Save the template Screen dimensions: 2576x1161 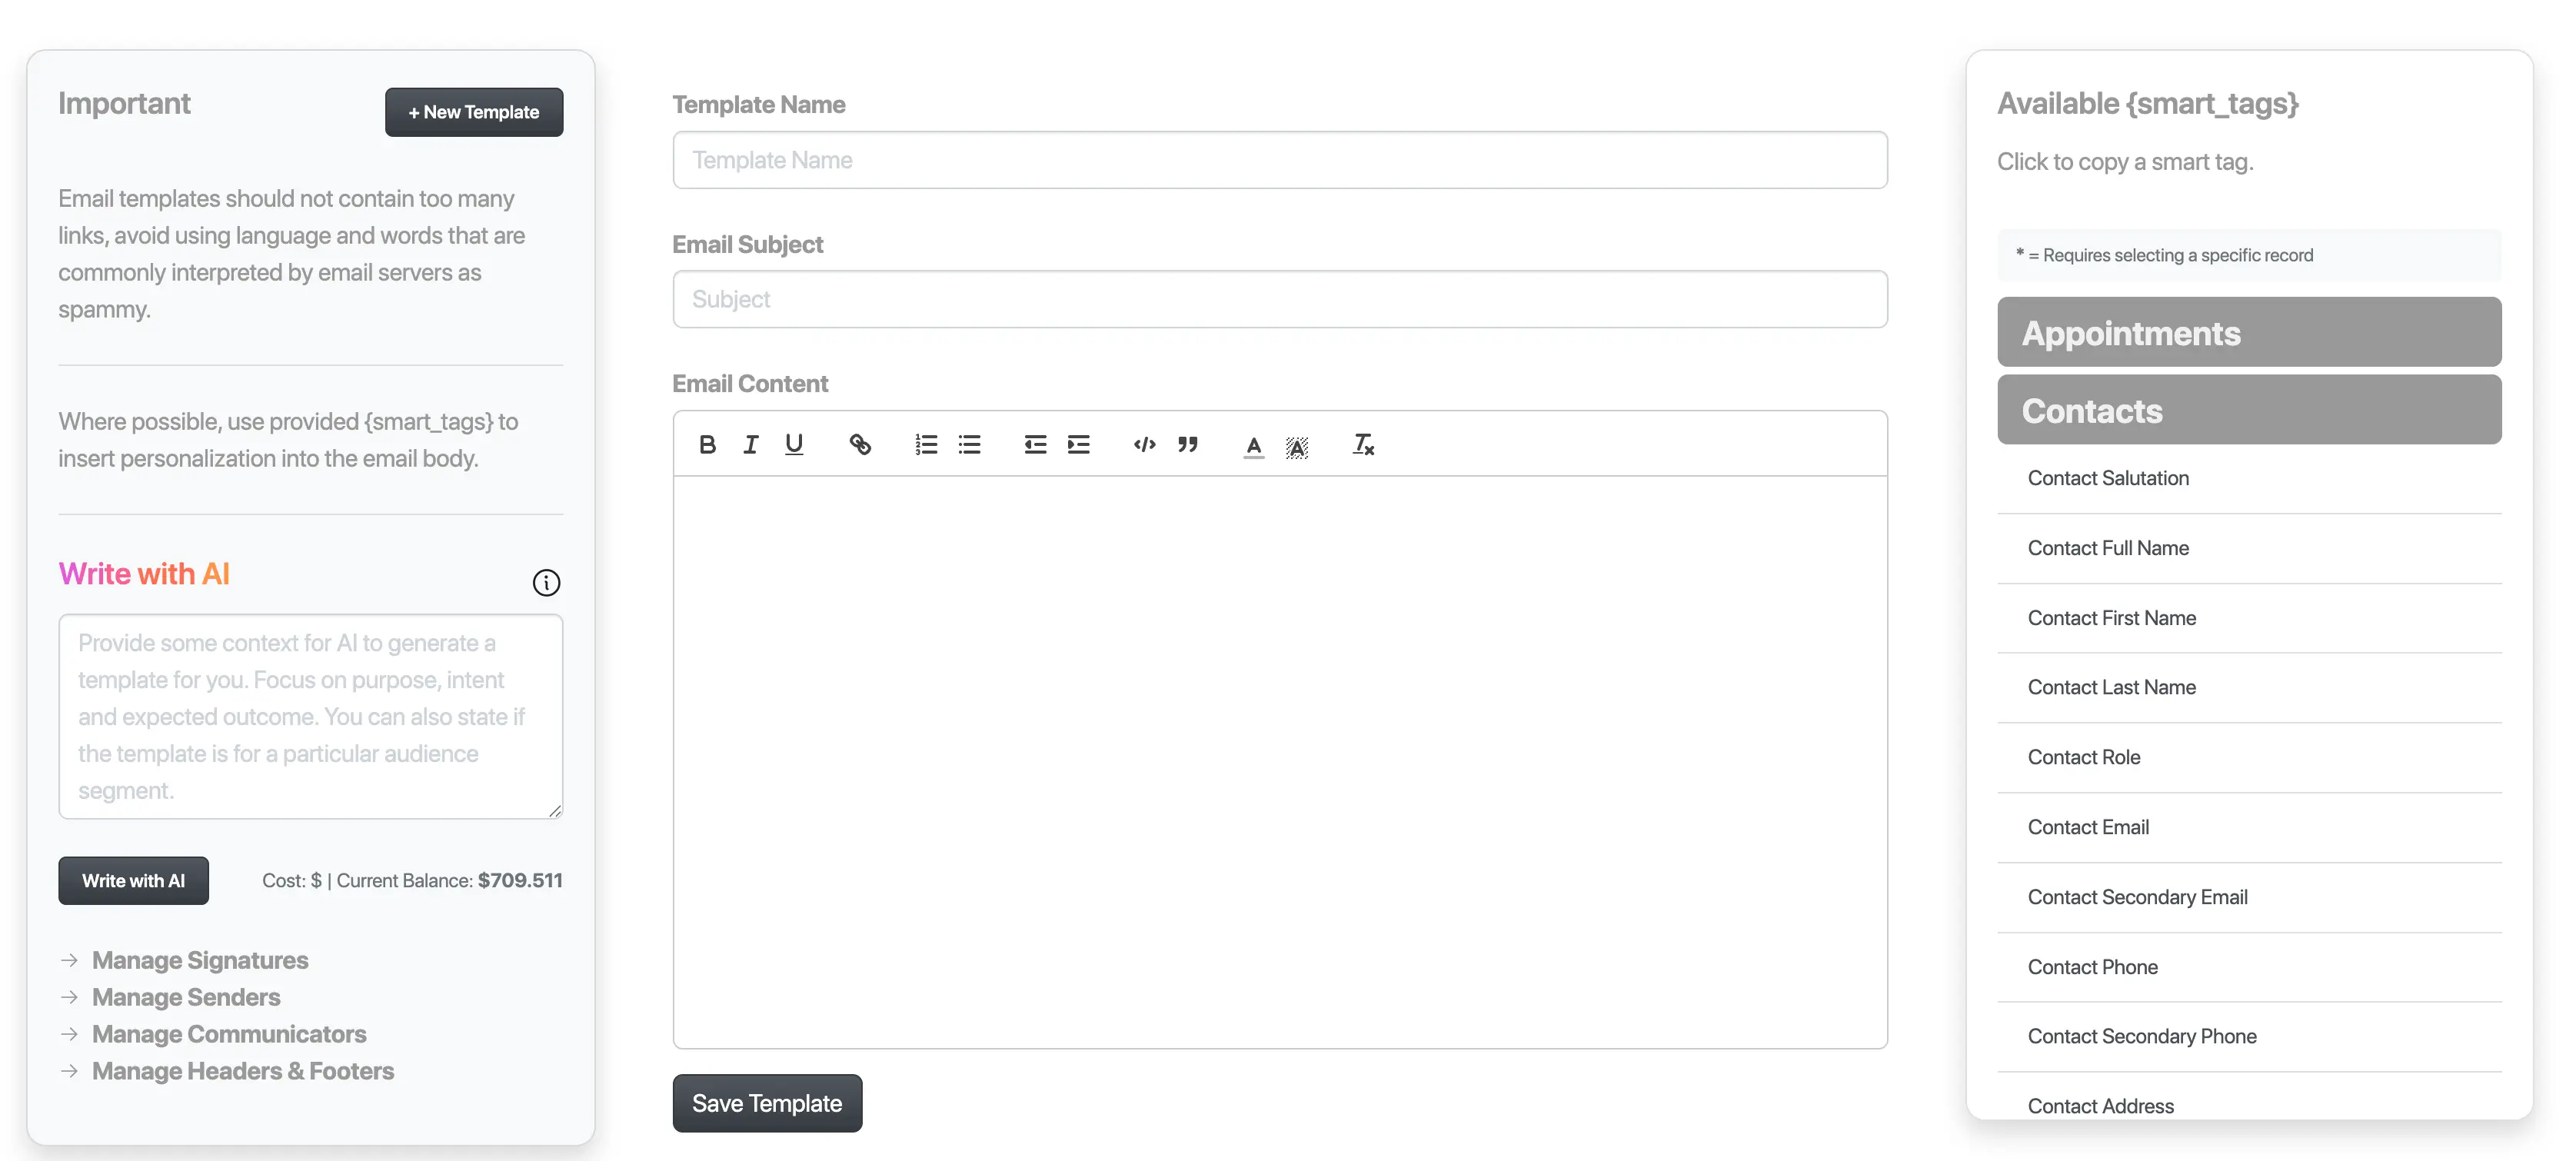(767, 1104)
